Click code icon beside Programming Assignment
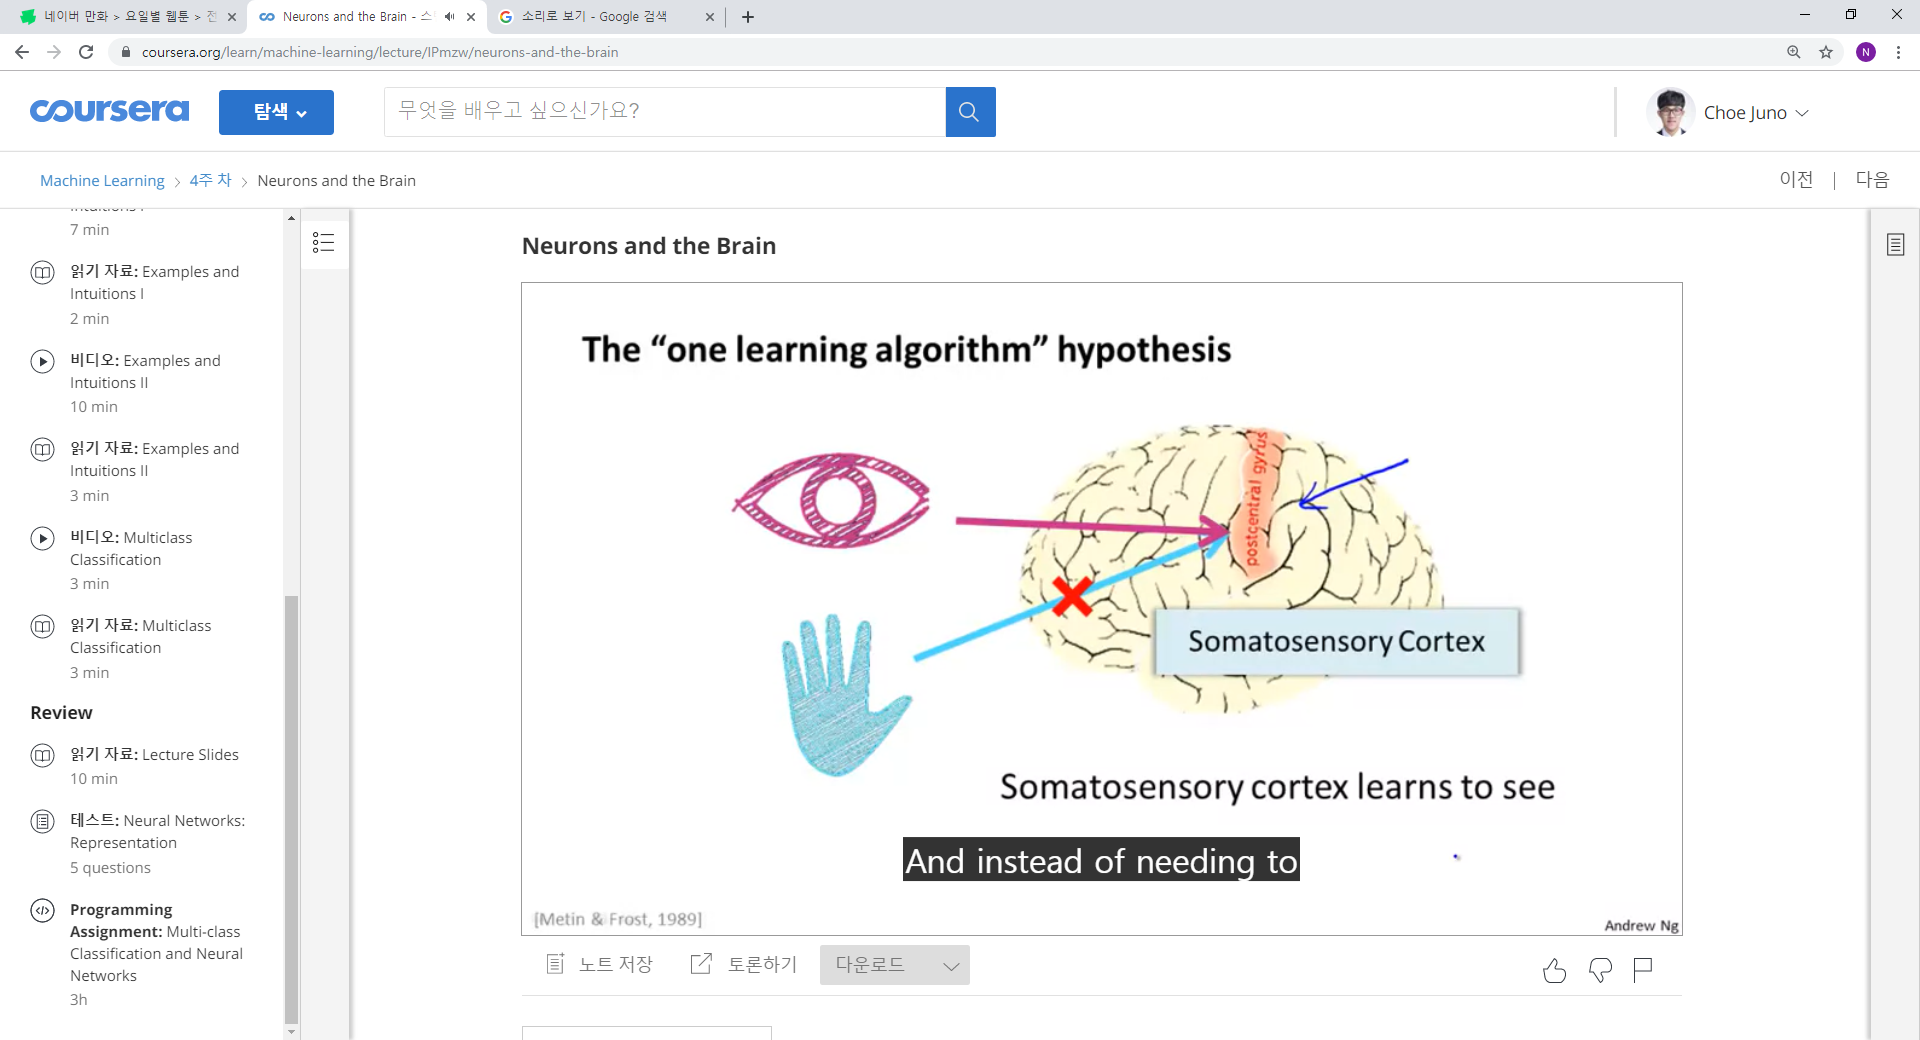This screenshot has width=1920, height=1040. (42, 910)
